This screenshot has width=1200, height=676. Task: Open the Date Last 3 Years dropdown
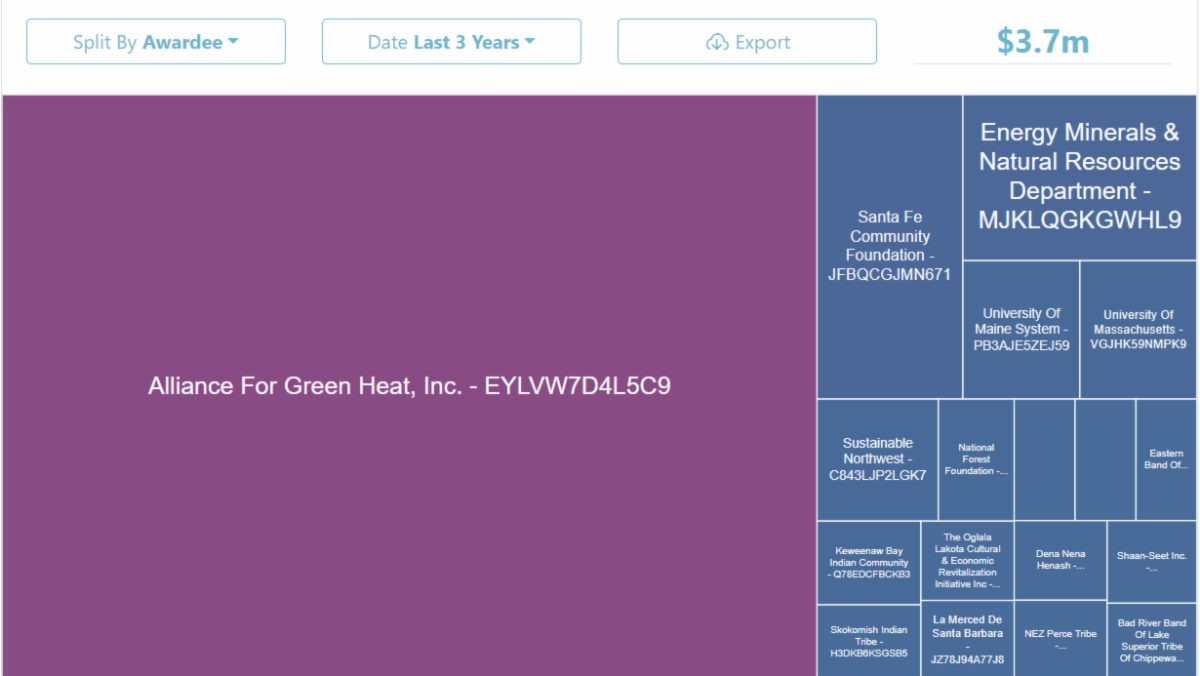point(451,42)
